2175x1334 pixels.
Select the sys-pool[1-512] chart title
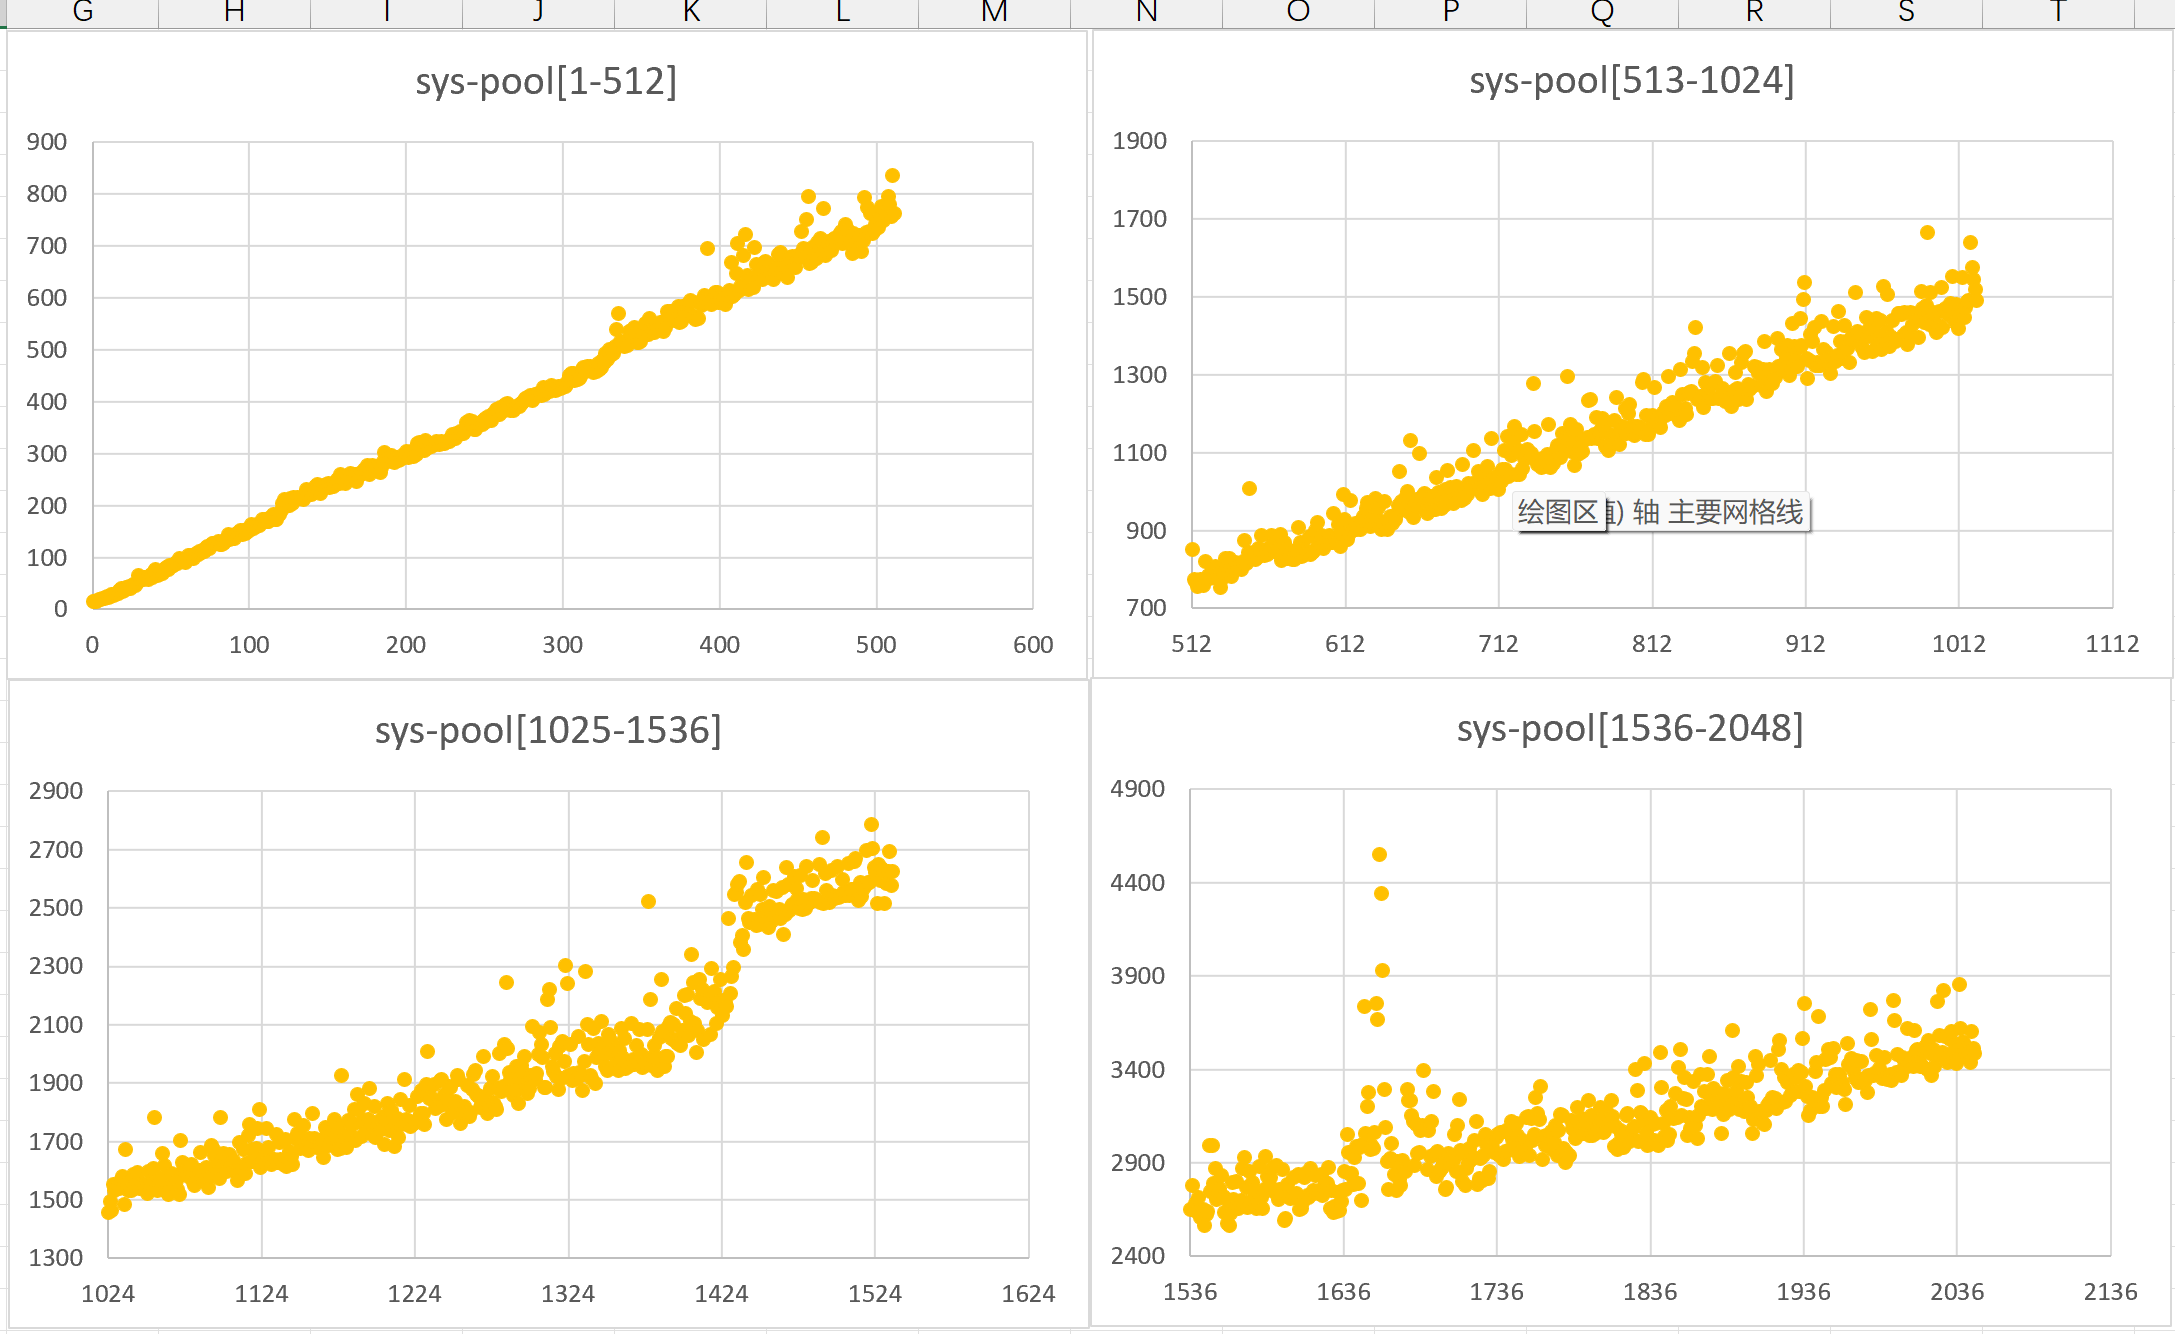[546, 81]
